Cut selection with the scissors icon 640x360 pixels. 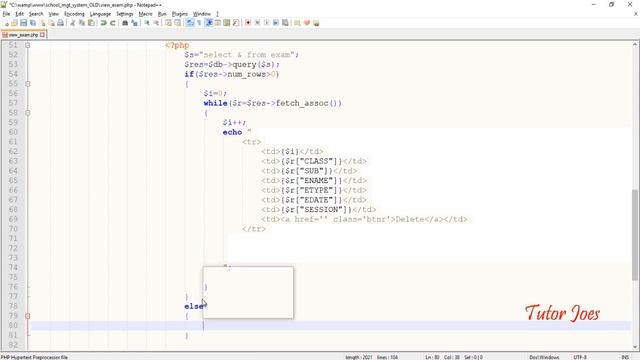tap(72, 23)
